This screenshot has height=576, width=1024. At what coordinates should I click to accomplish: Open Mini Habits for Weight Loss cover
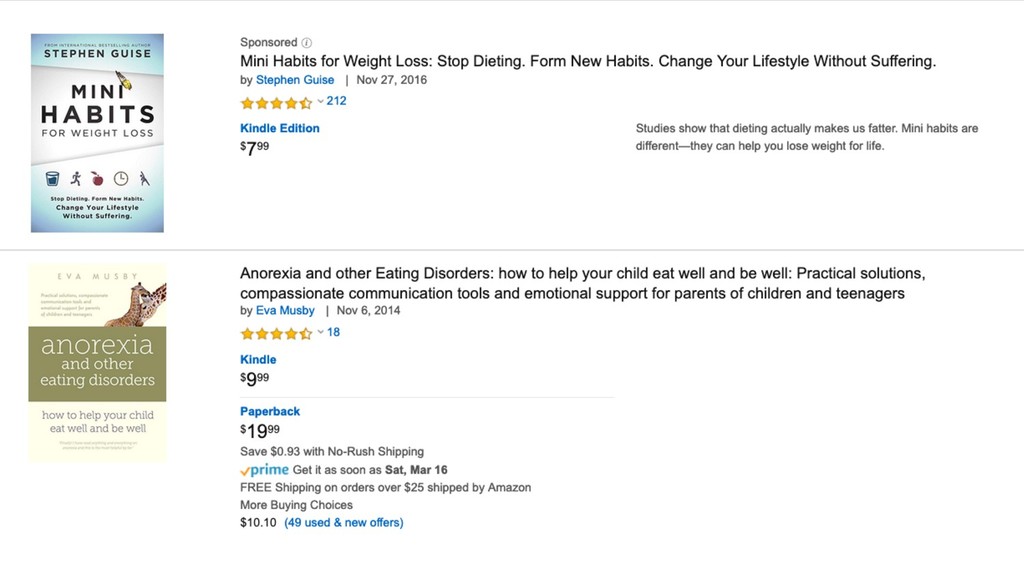[97, 133]
